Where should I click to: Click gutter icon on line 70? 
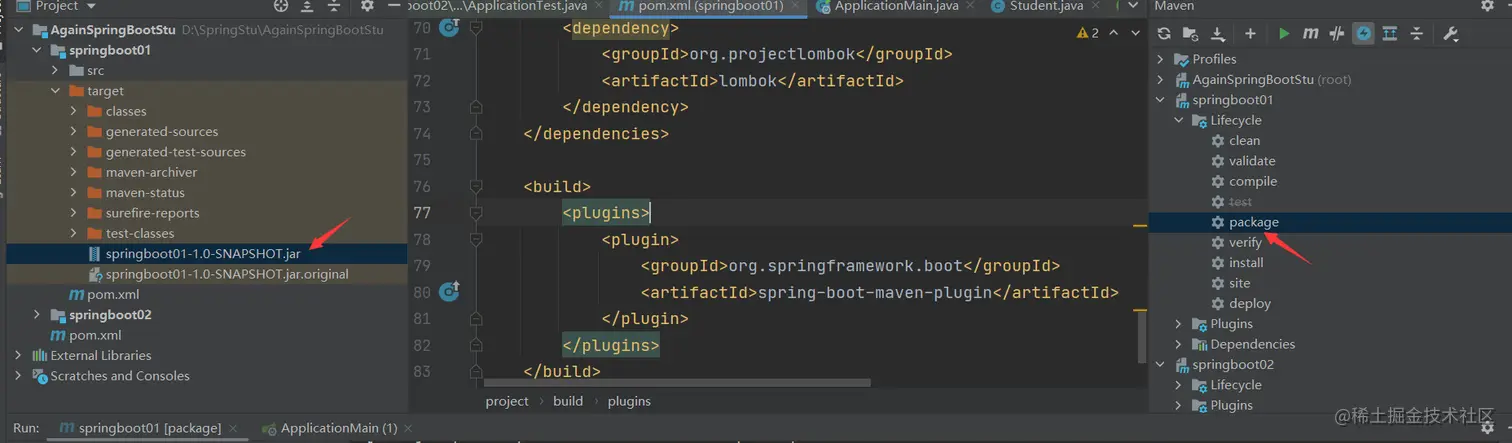tap(449, 28)
